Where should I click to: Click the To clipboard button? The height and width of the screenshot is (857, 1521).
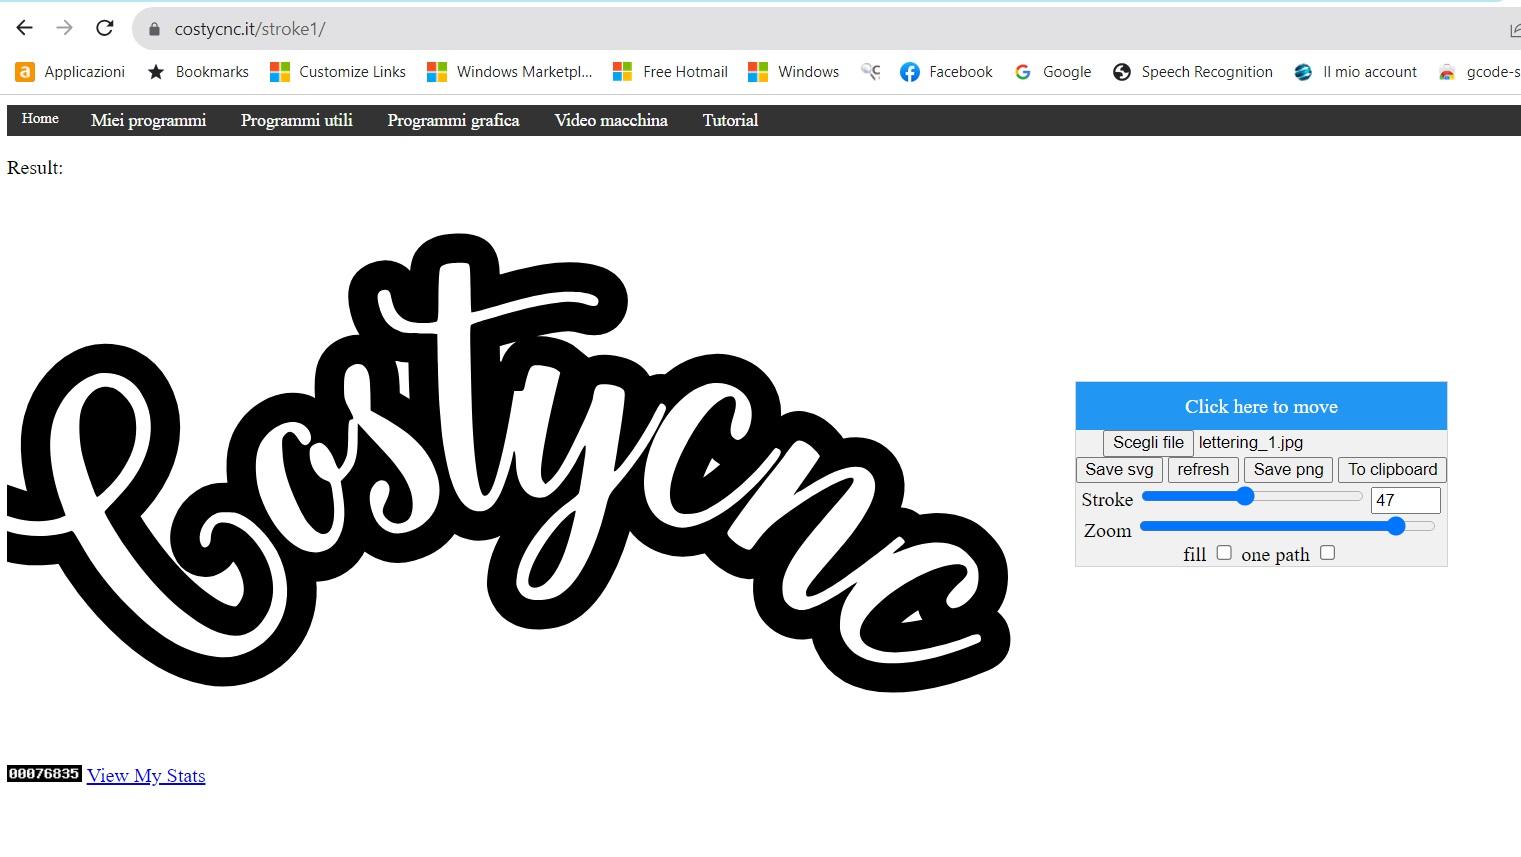pos(1392,470)
